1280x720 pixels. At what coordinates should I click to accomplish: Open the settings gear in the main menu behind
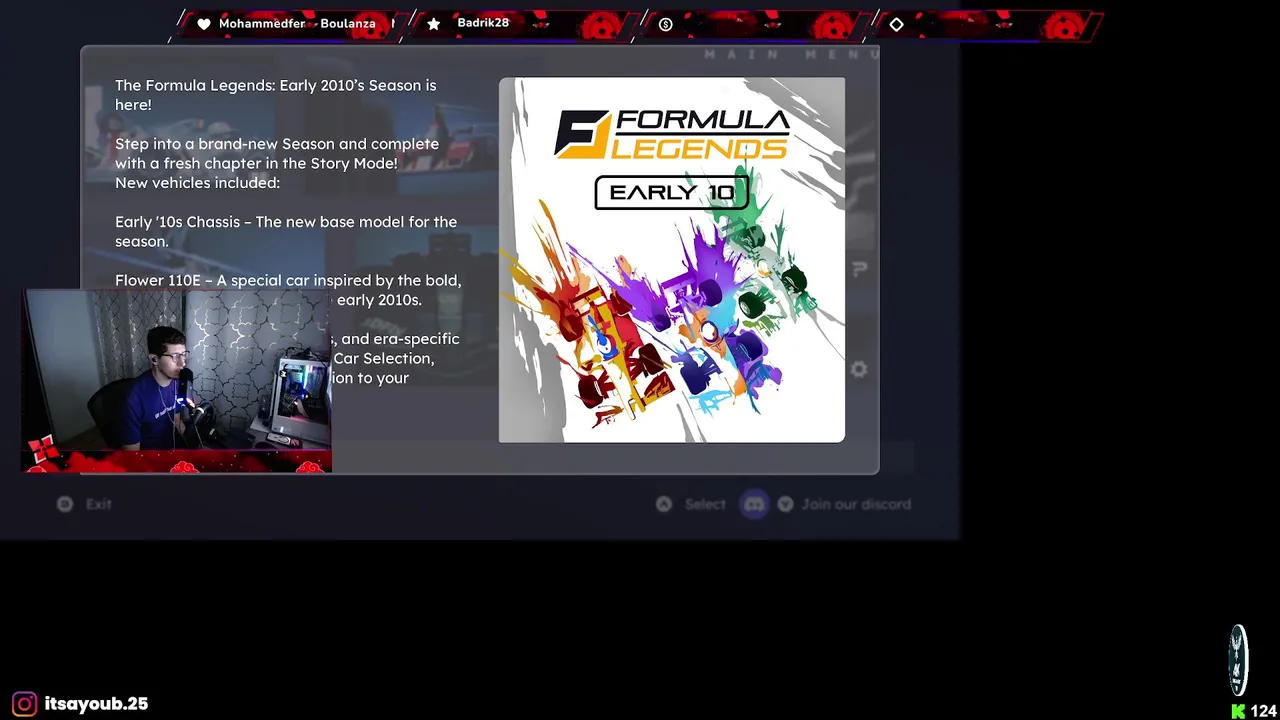(x=859, y=369)
